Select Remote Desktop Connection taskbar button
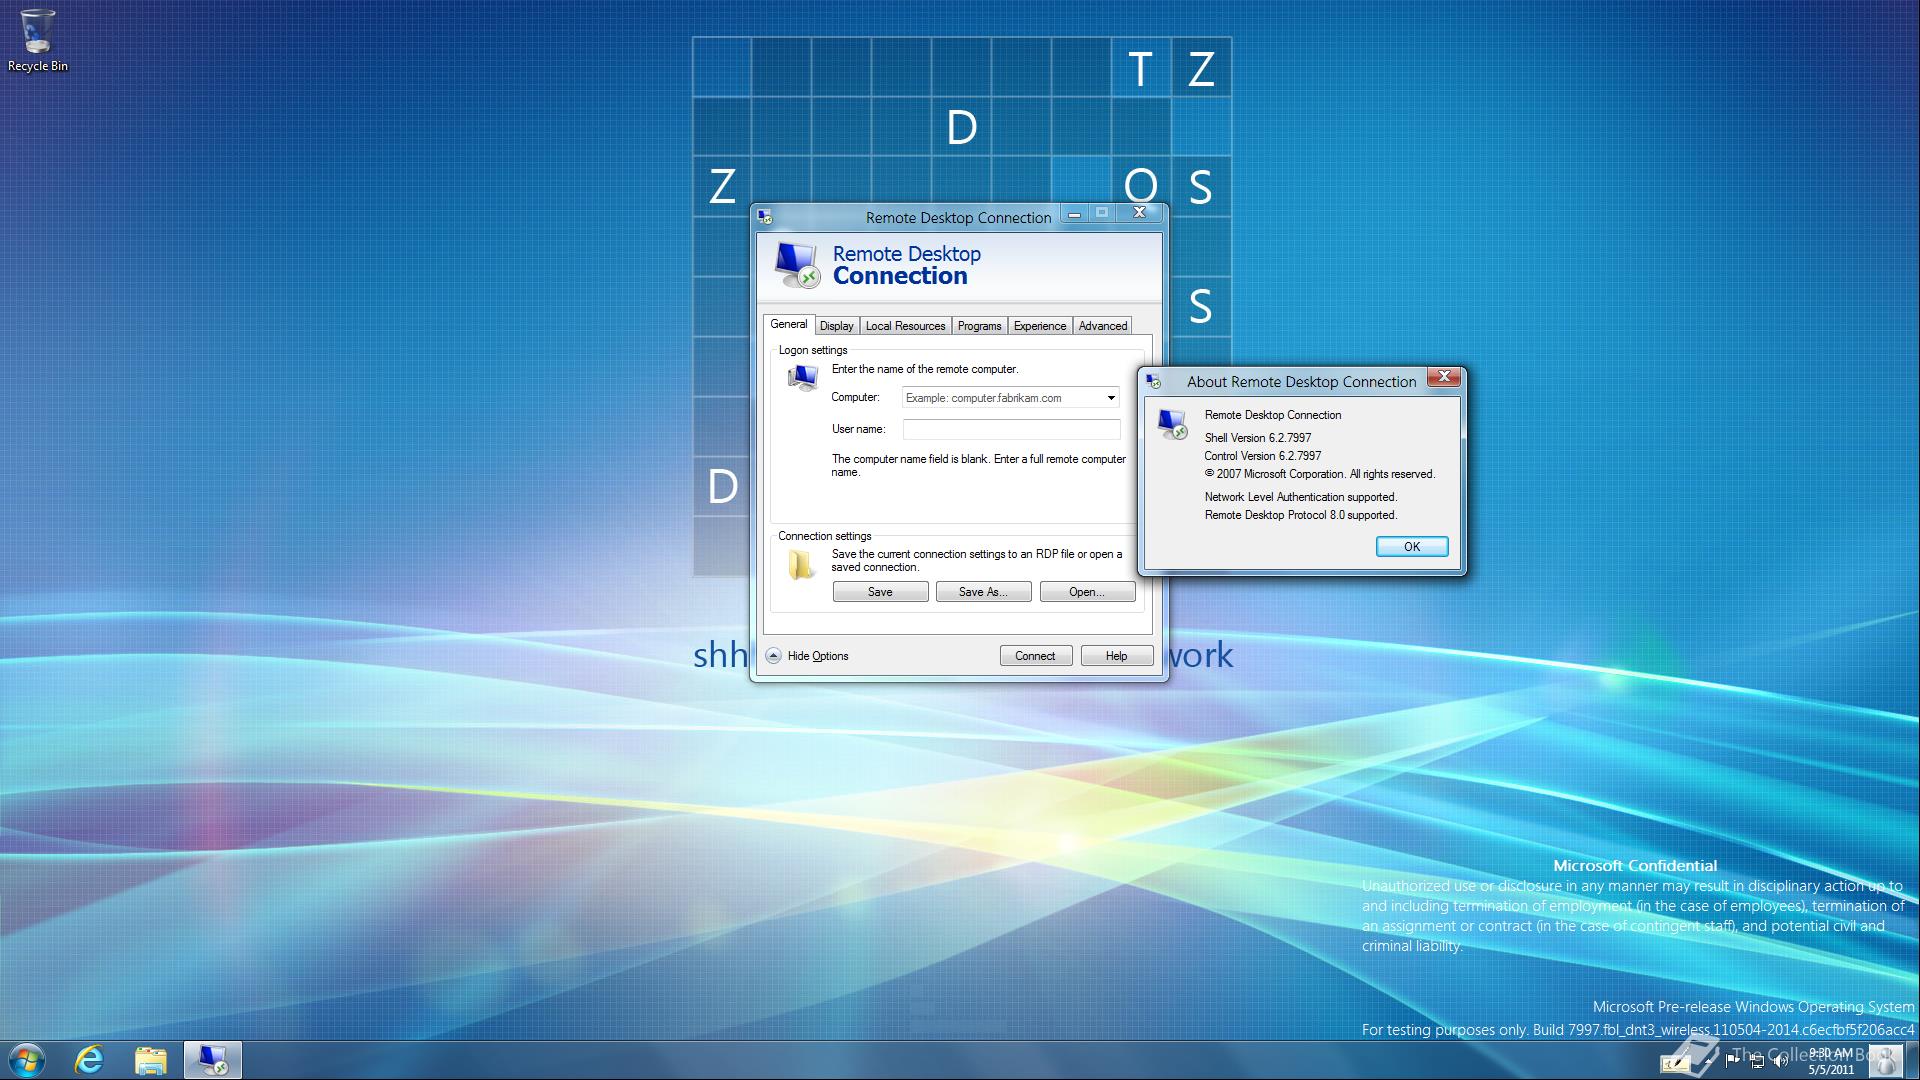 point(213,1060)
